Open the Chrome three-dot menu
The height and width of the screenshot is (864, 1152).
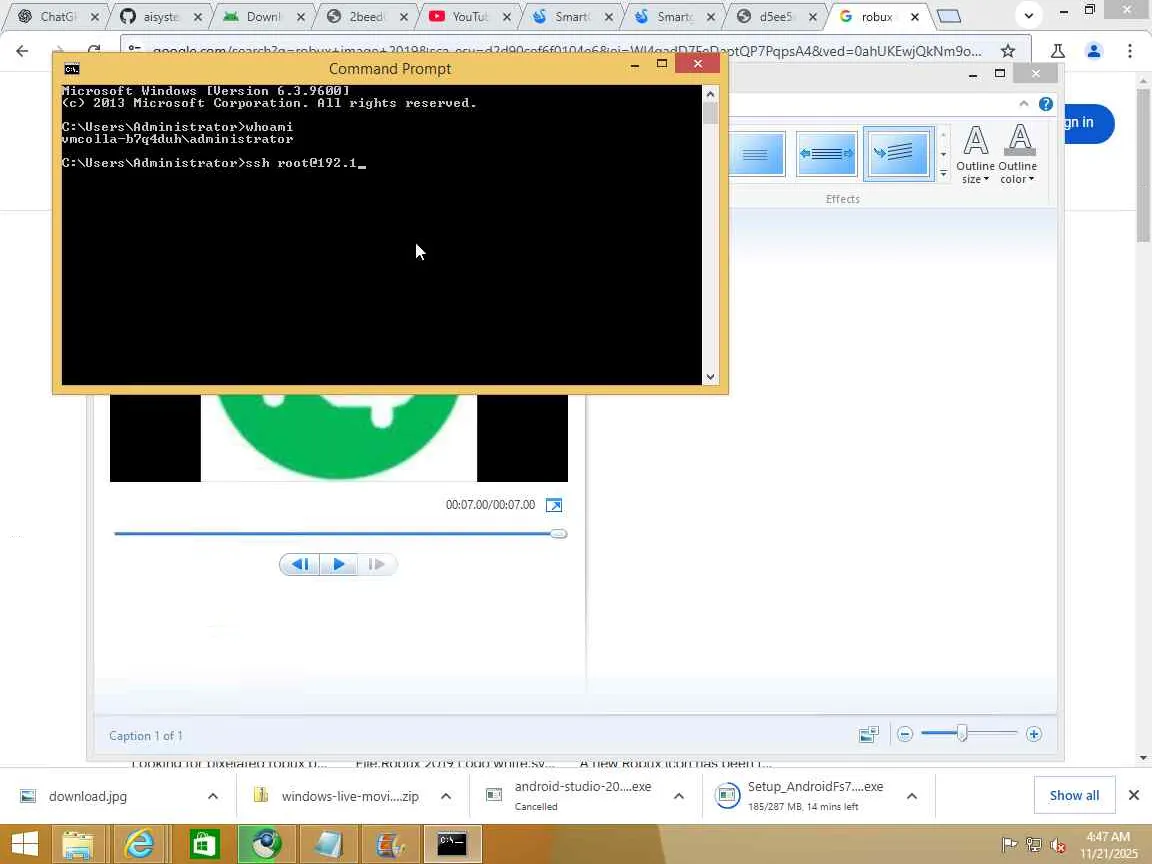(x=1130, y=51)
